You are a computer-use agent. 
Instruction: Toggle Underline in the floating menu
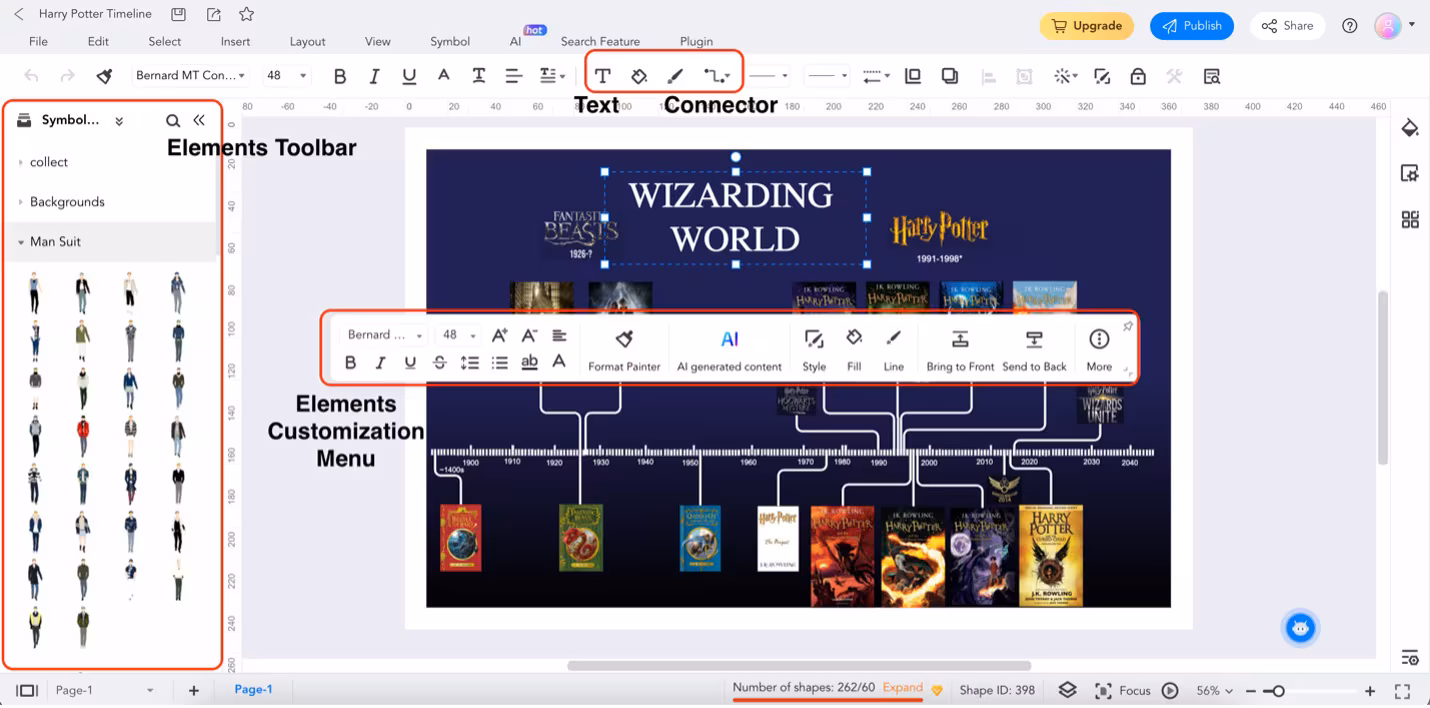(x=410, y=363)
